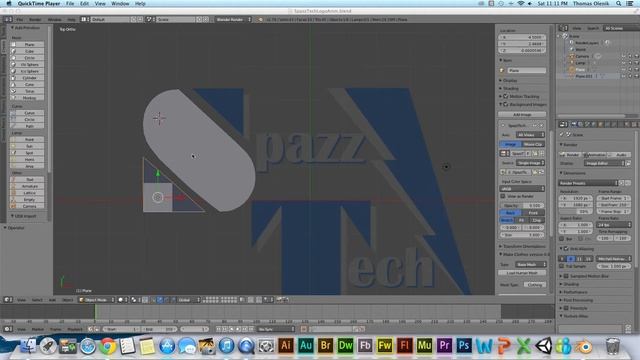Click the timeline Start frame field

[121, 329]
